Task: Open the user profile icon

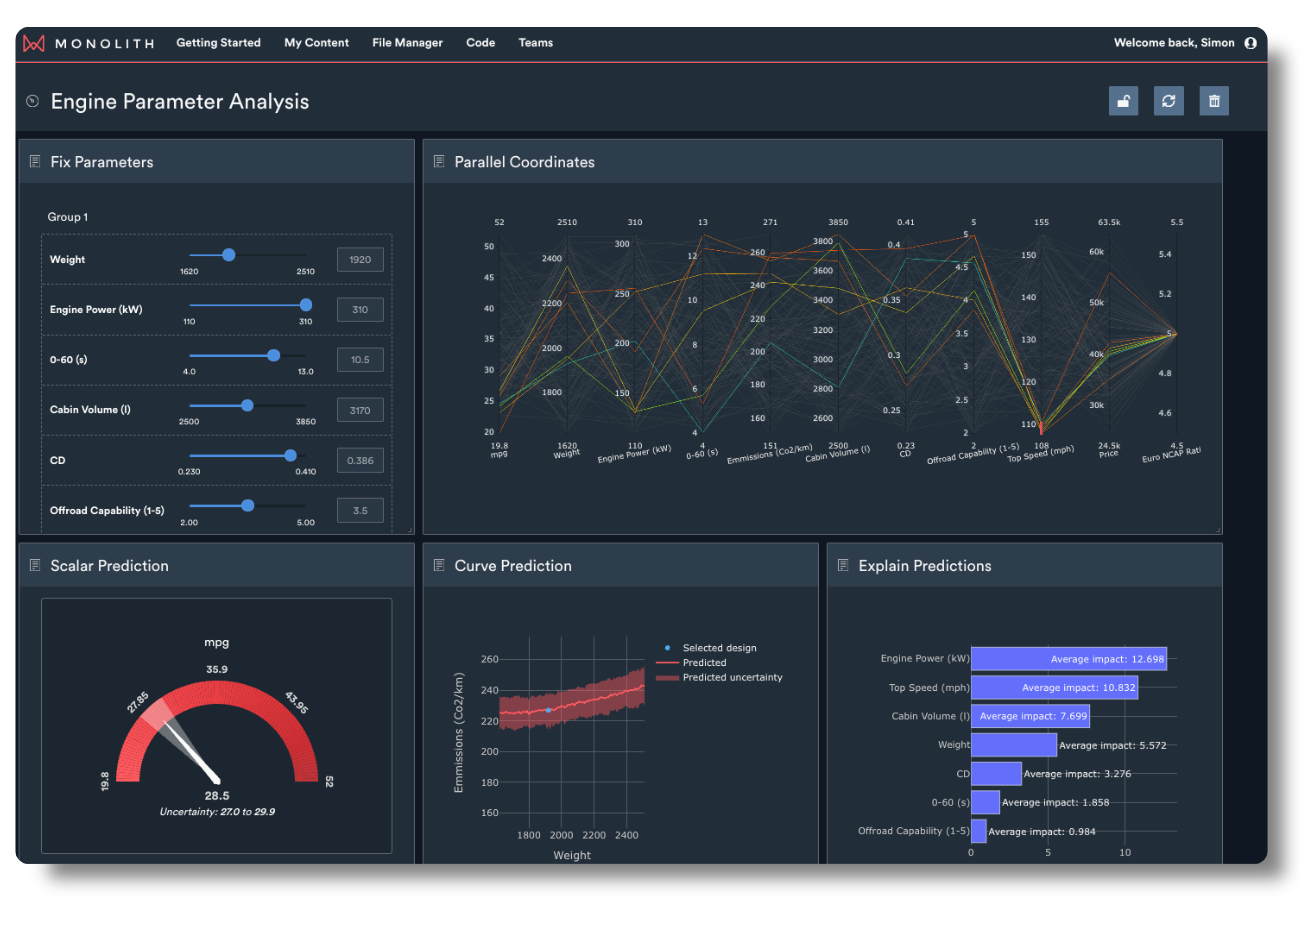Action: point(1251,42)
